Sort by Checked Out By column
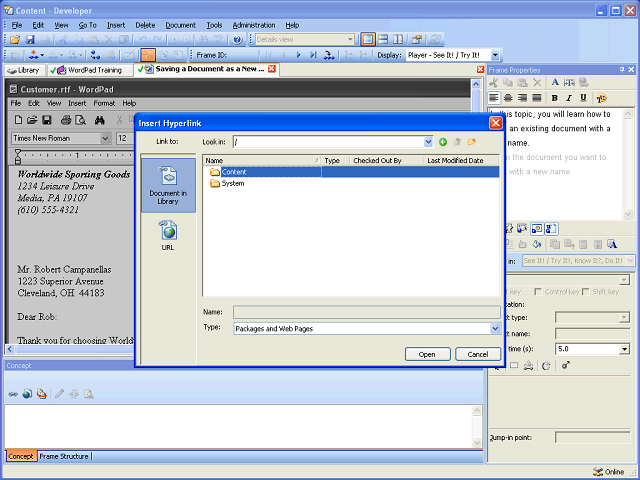 (x=386, y=161)
